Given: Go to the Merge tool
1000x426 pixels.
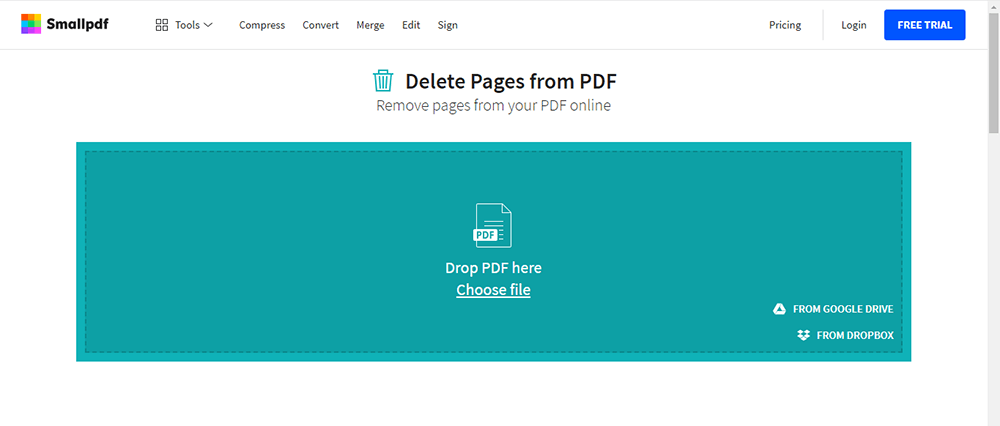Looking at the screenshot, I should coord(370,25).
